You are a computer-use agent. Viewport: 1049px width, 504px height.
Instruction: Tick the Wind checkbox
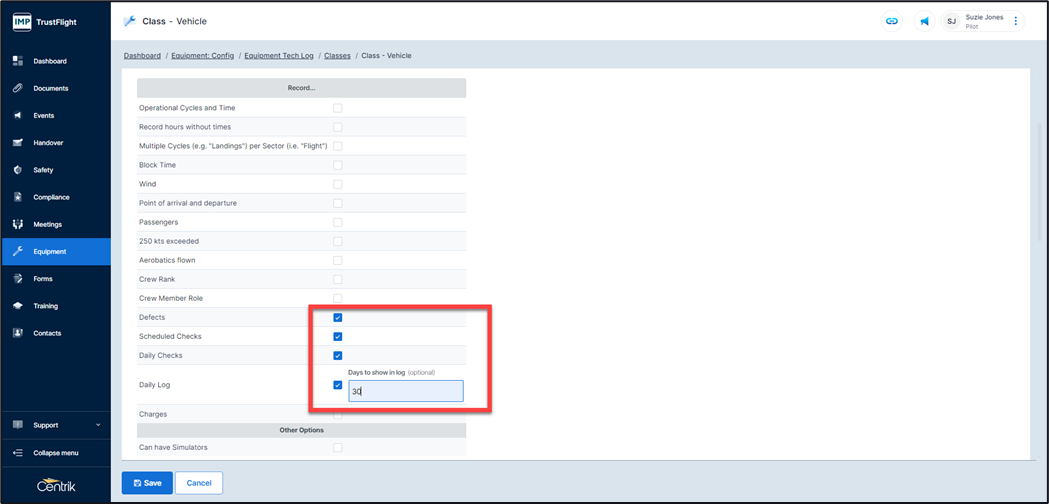pos(338,184)
